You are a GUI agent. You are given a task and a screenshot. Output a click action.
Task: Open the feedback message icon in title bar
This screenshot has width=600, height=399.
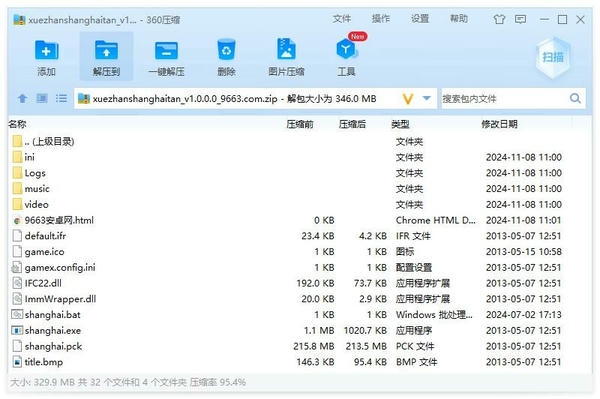520,19
